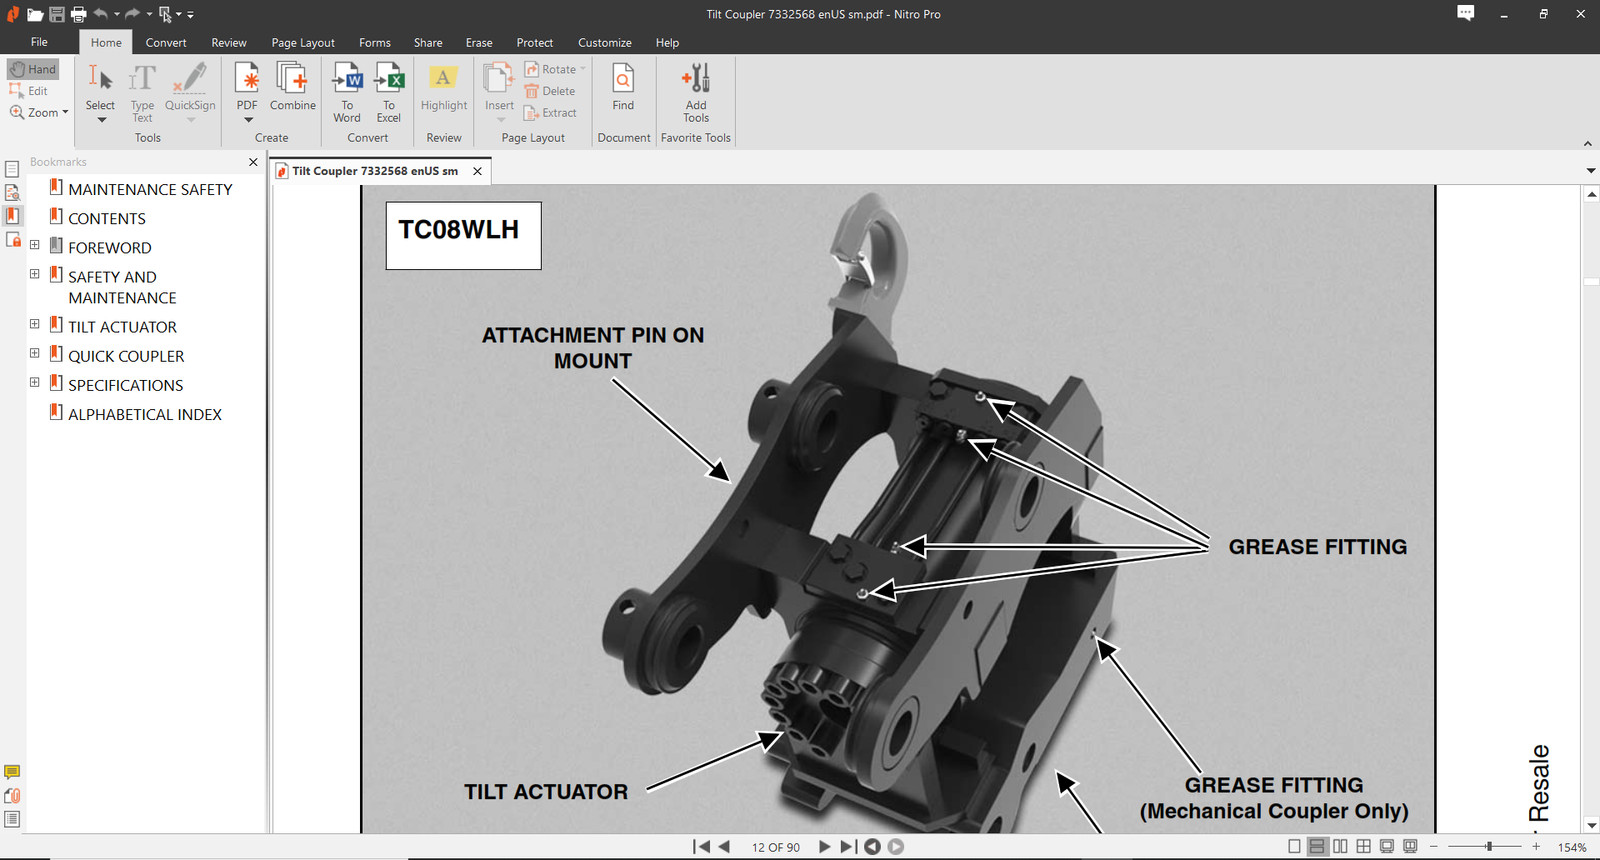Open the Redo history dropdown arrow

[x=149, y=14]
